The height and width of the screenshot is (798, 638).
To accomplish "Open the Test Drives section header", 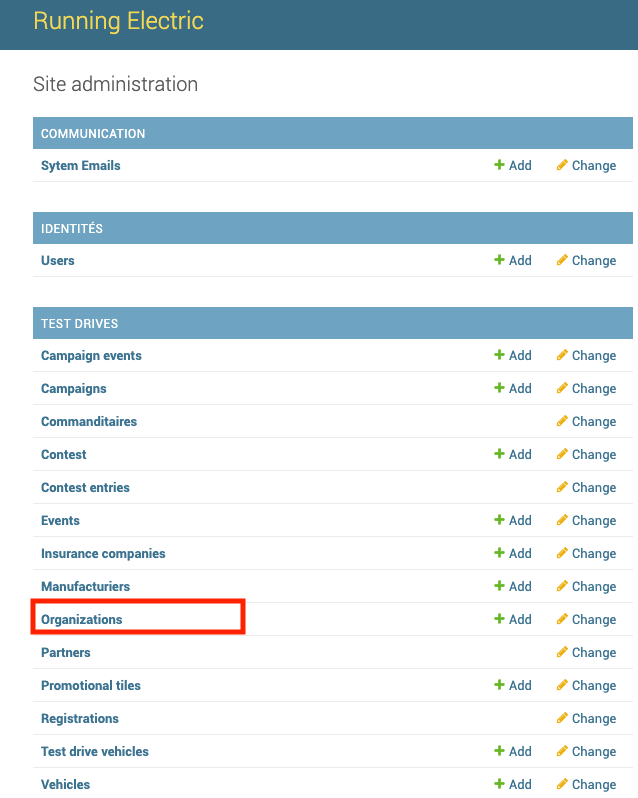I will point(79,324).
